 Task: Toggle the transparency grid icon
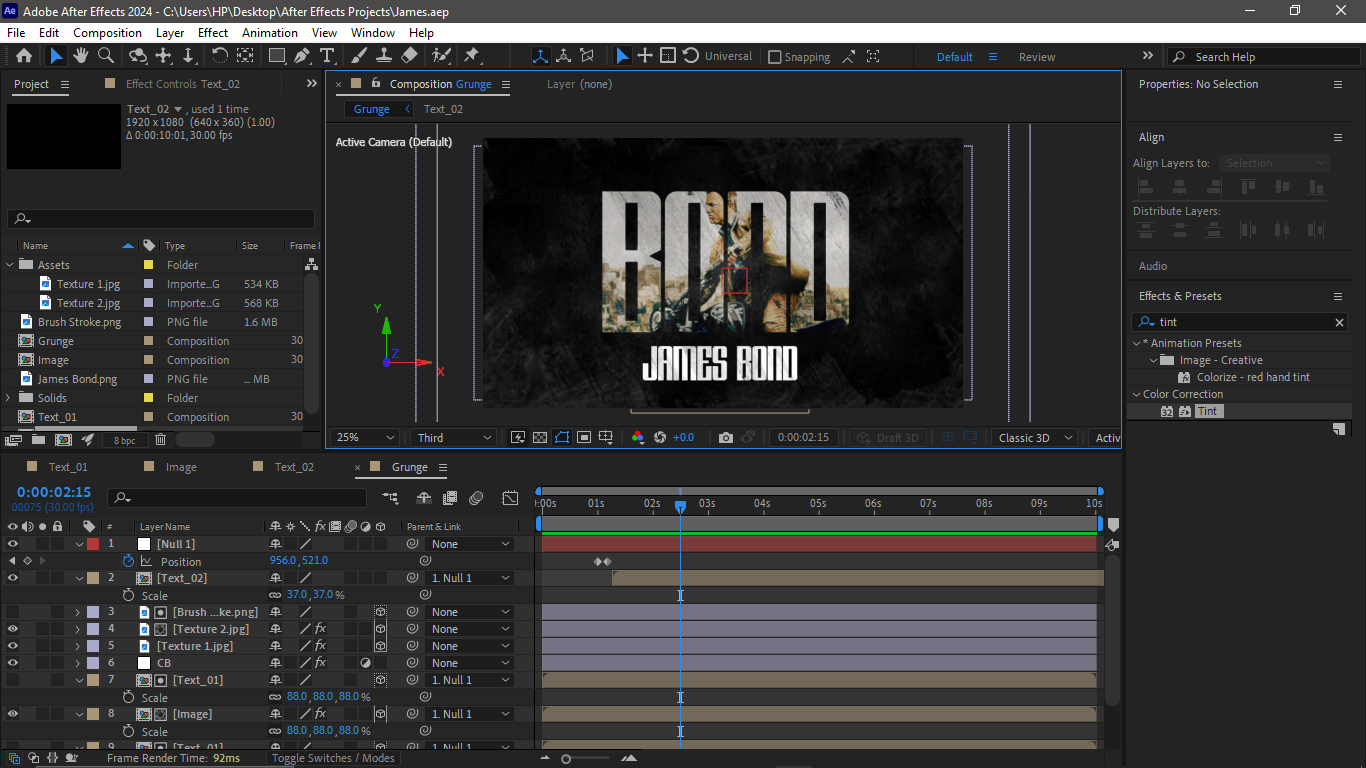(540, 438)
